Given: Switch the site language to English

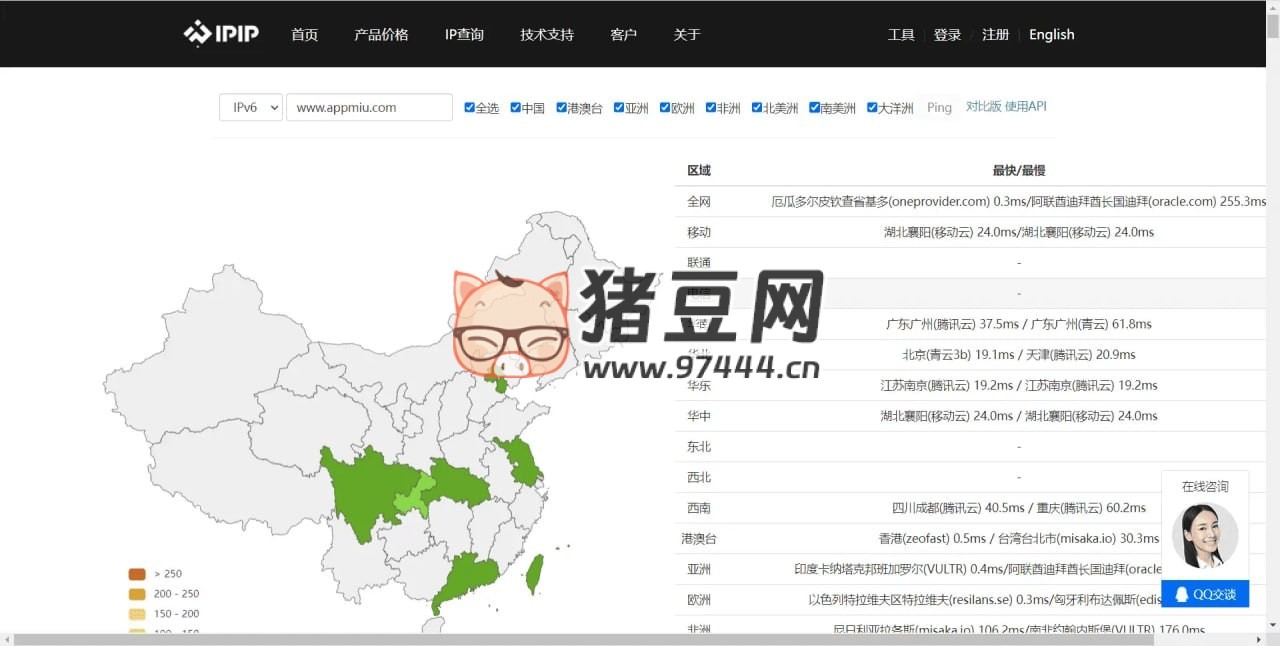Looking at the screenshot, I should [x=1051, y=34].
